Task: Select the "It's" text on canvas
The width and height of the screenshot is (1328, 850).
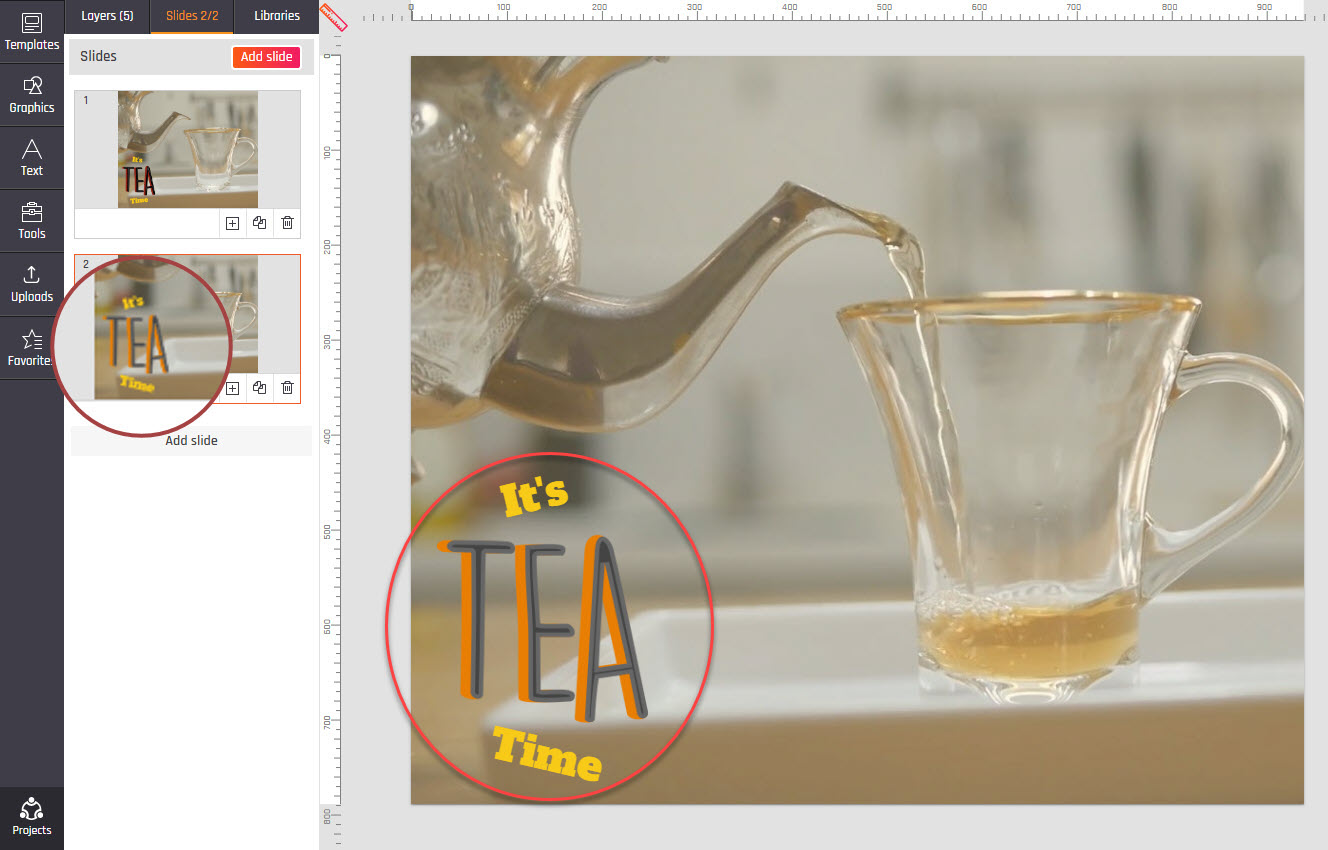Action: coord(534,496)
